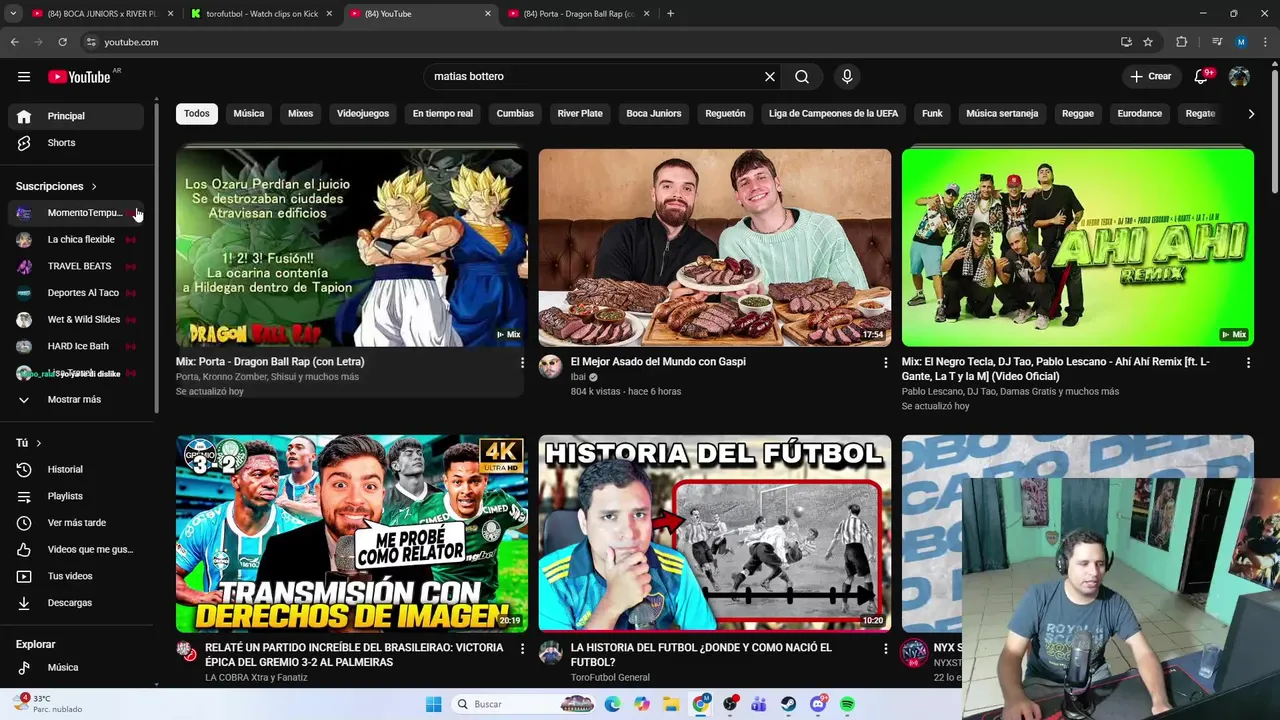1280x720 pixels.
Task: Select the Mixes filter chip
Action: pyautogui.click(x=301, y=114)
